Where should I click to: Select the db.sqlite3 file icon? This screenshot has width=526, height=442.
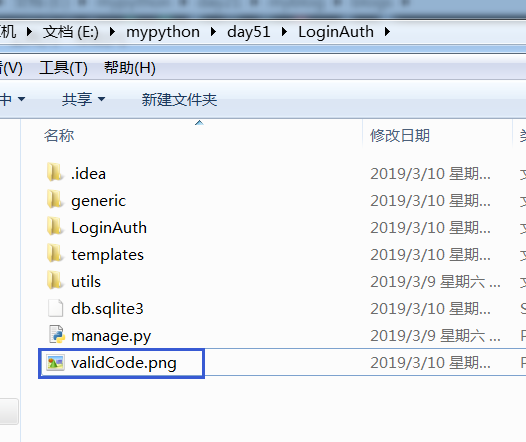pyautogui.click(x=55, y=308)
